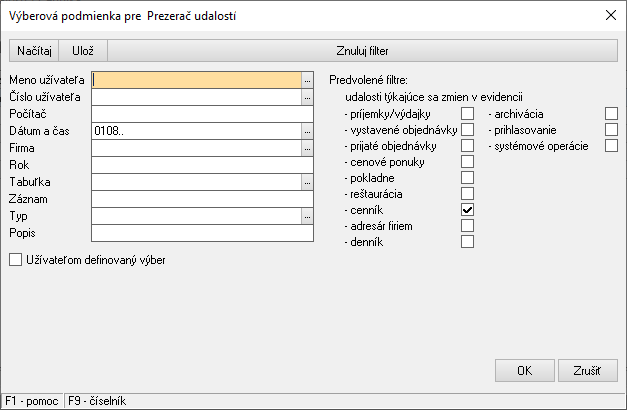Confirm the dialog with OK
627x410 pixels.
524,371
